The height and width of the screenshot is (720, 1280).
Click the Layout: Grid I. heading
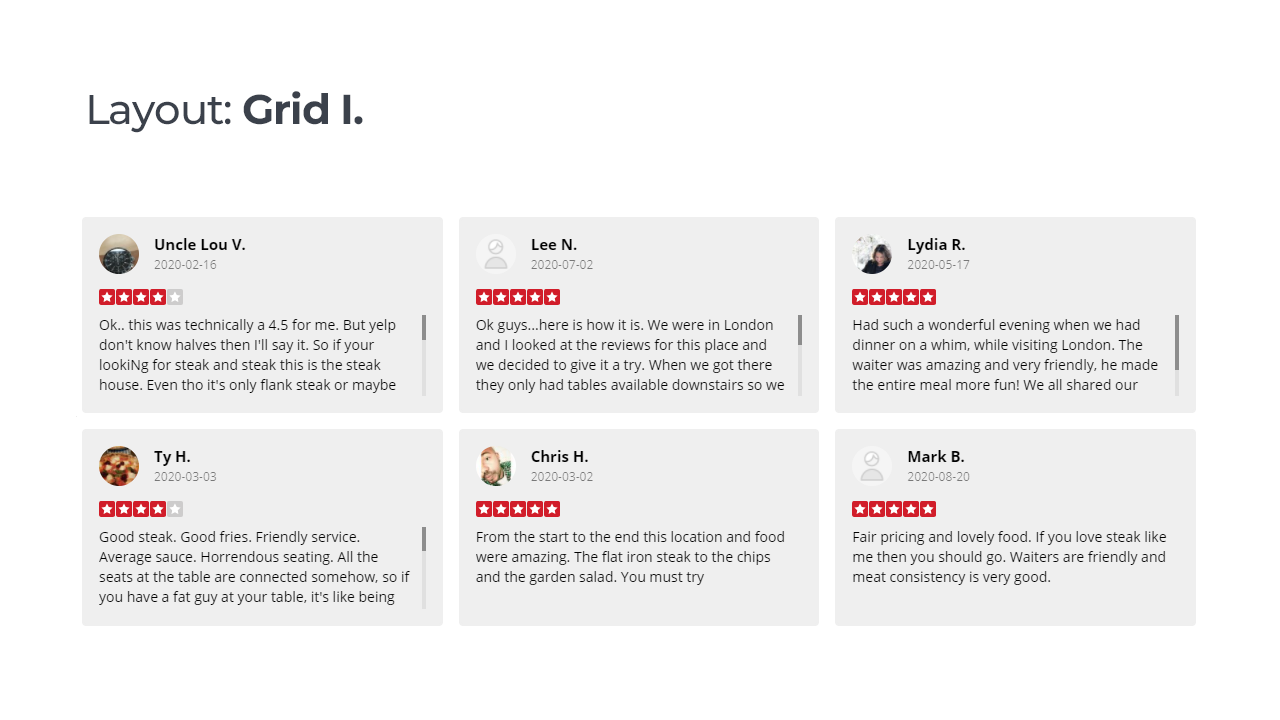pyautogui.click(x=225, y=109)
